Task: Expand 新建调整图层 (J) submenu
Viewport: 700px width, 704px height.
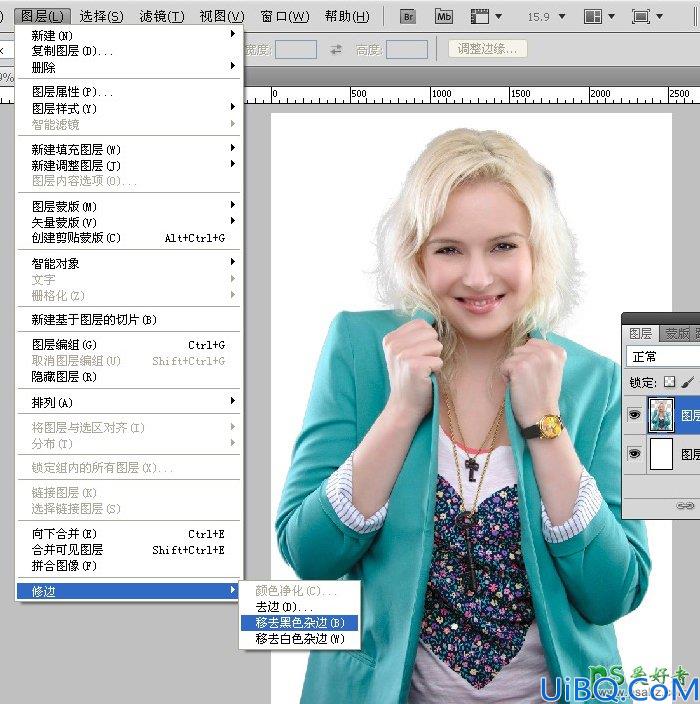Action: (x=128, y=165)
